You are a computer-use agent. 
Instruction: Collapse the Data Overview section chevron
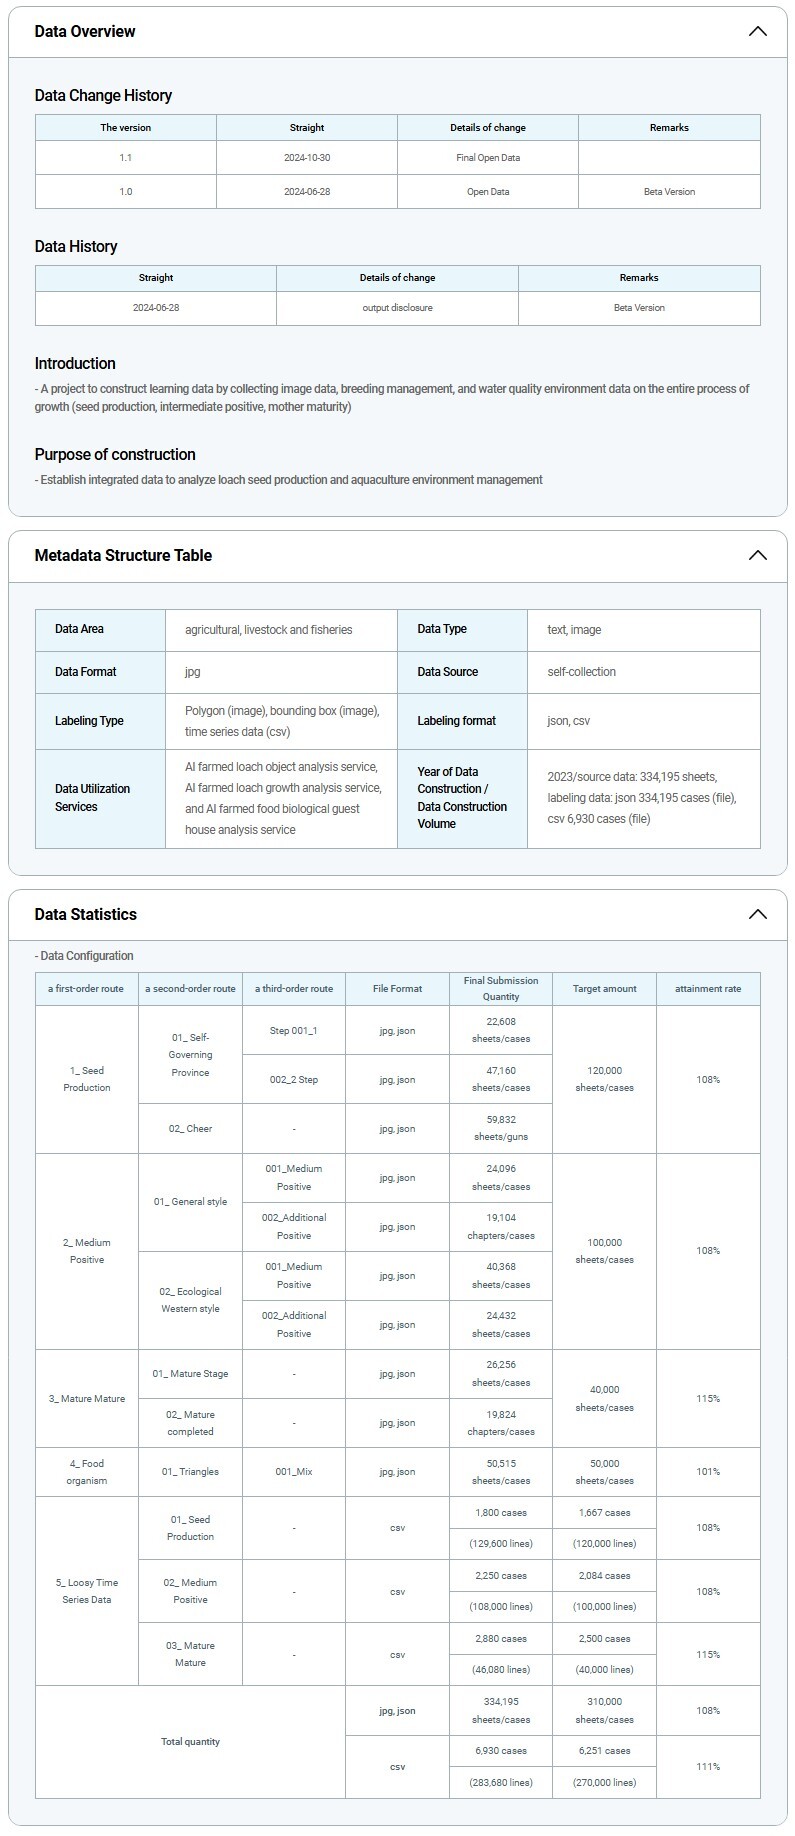[757, 31]
